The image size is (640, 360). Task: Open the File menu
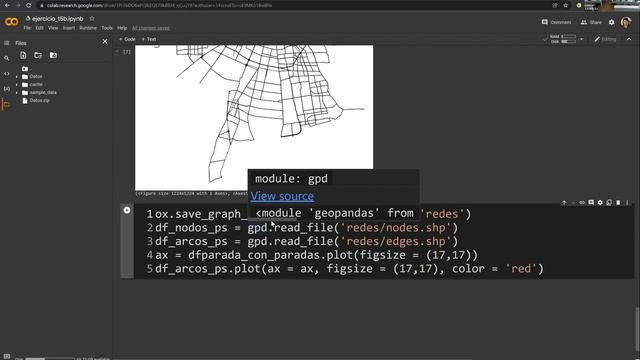click(x=27, y=28)
